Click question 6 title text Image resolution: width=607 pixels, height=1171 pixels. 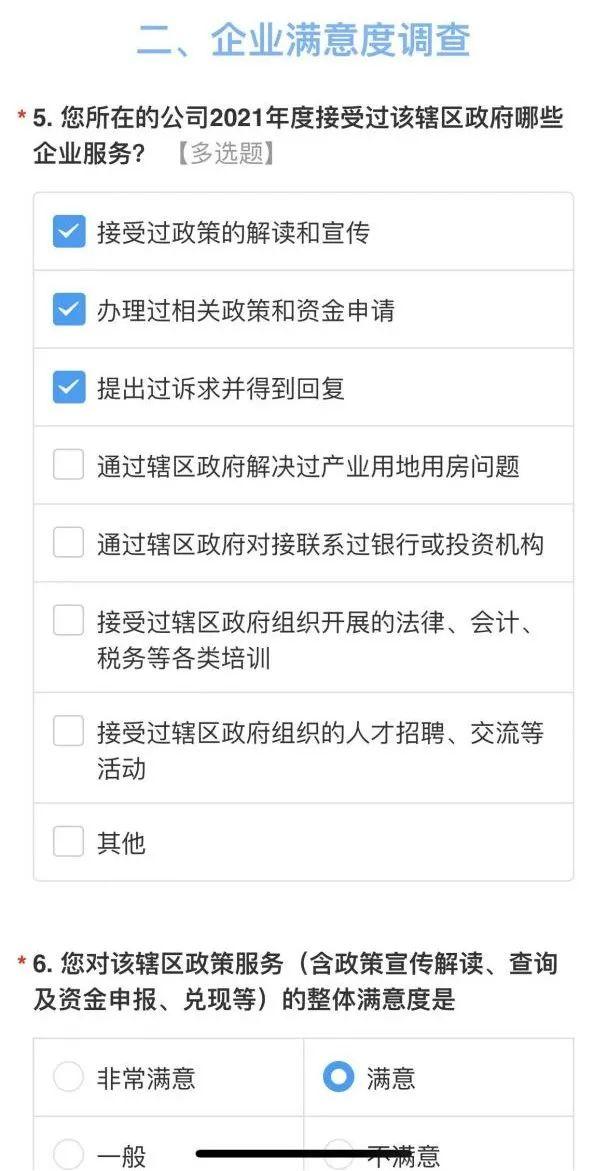295,981
